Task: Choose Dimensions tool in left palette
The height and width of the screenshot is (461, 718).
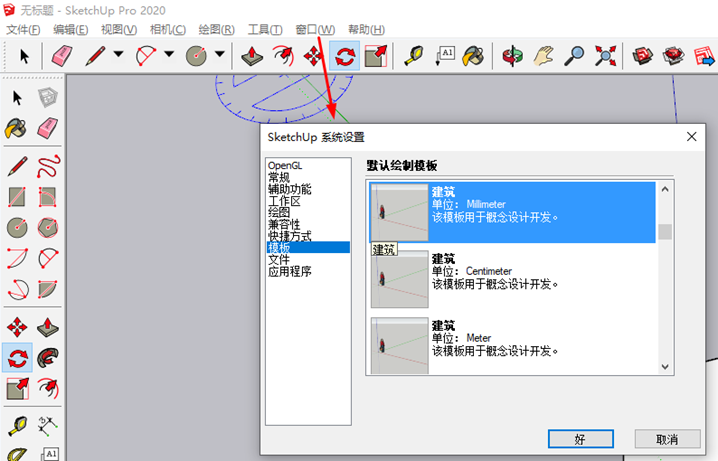Action: 48,425
